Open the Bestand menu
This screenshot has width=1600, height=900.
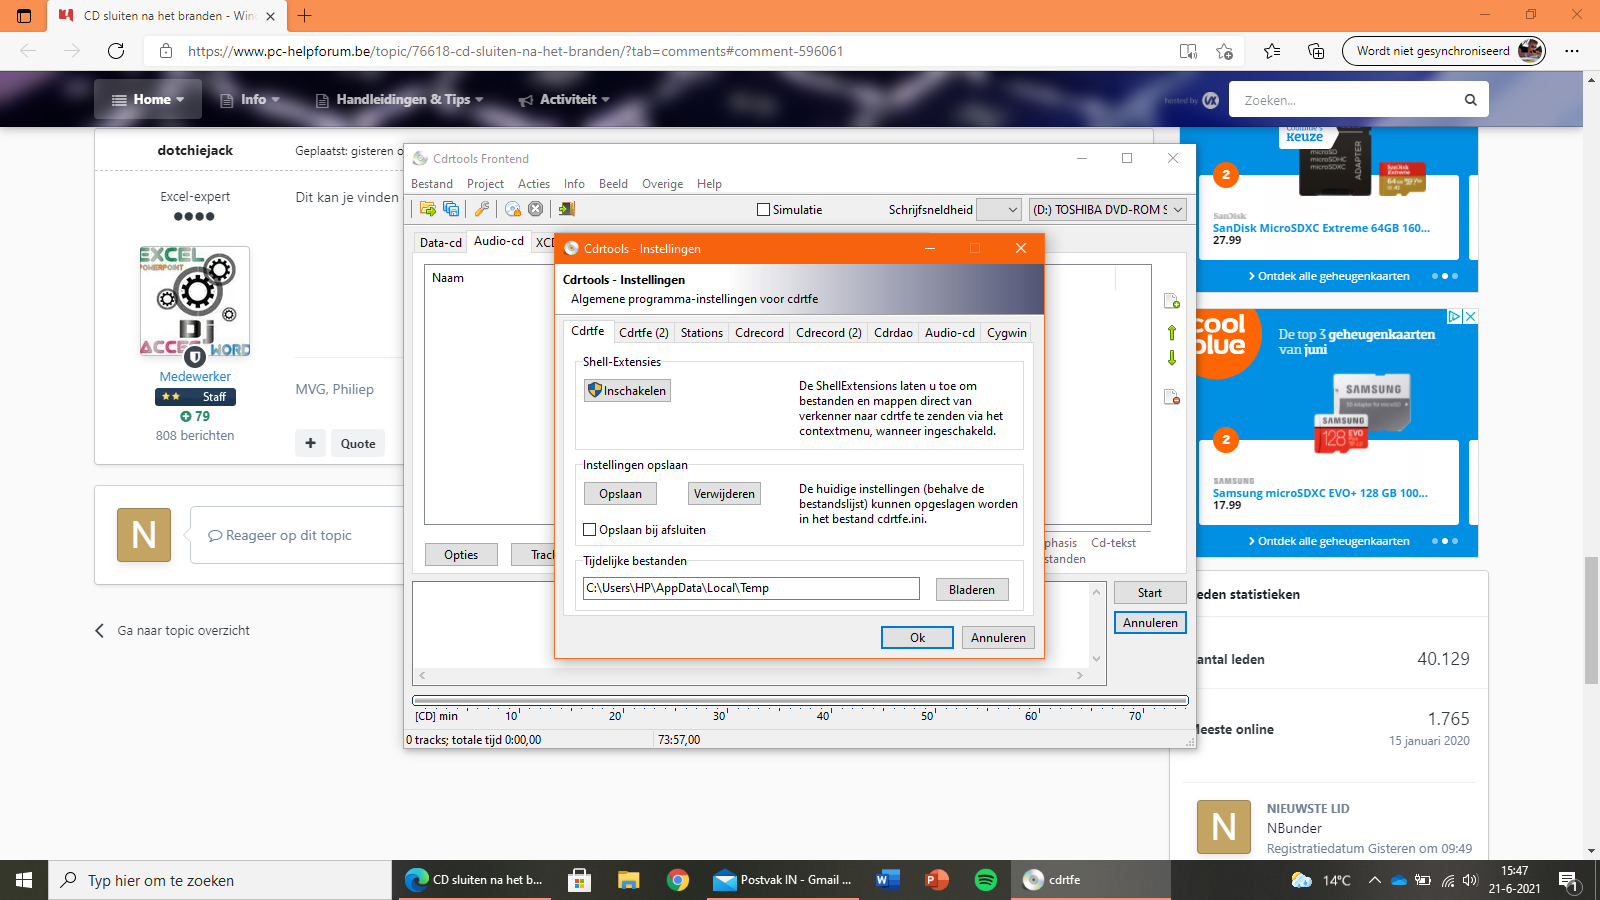(432, 184)
